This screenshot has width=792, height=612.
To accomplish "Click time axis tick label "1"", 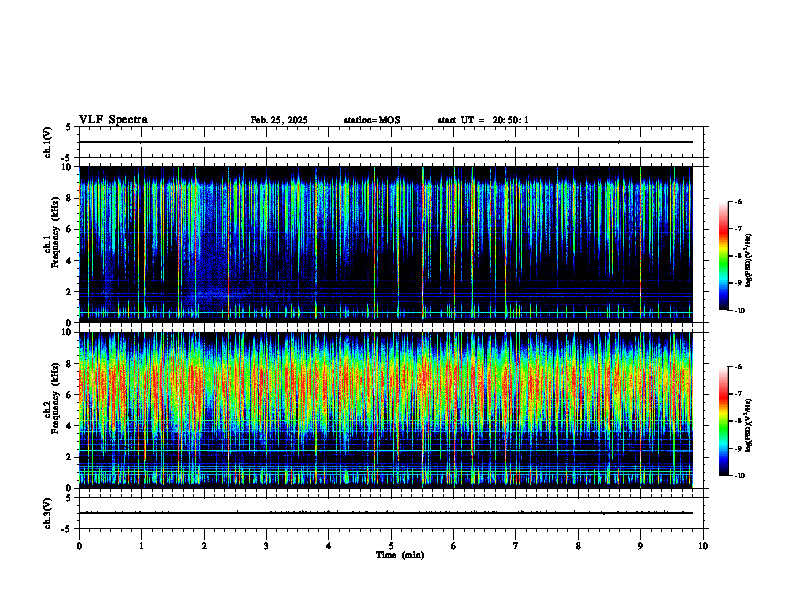I will (141, 546).
